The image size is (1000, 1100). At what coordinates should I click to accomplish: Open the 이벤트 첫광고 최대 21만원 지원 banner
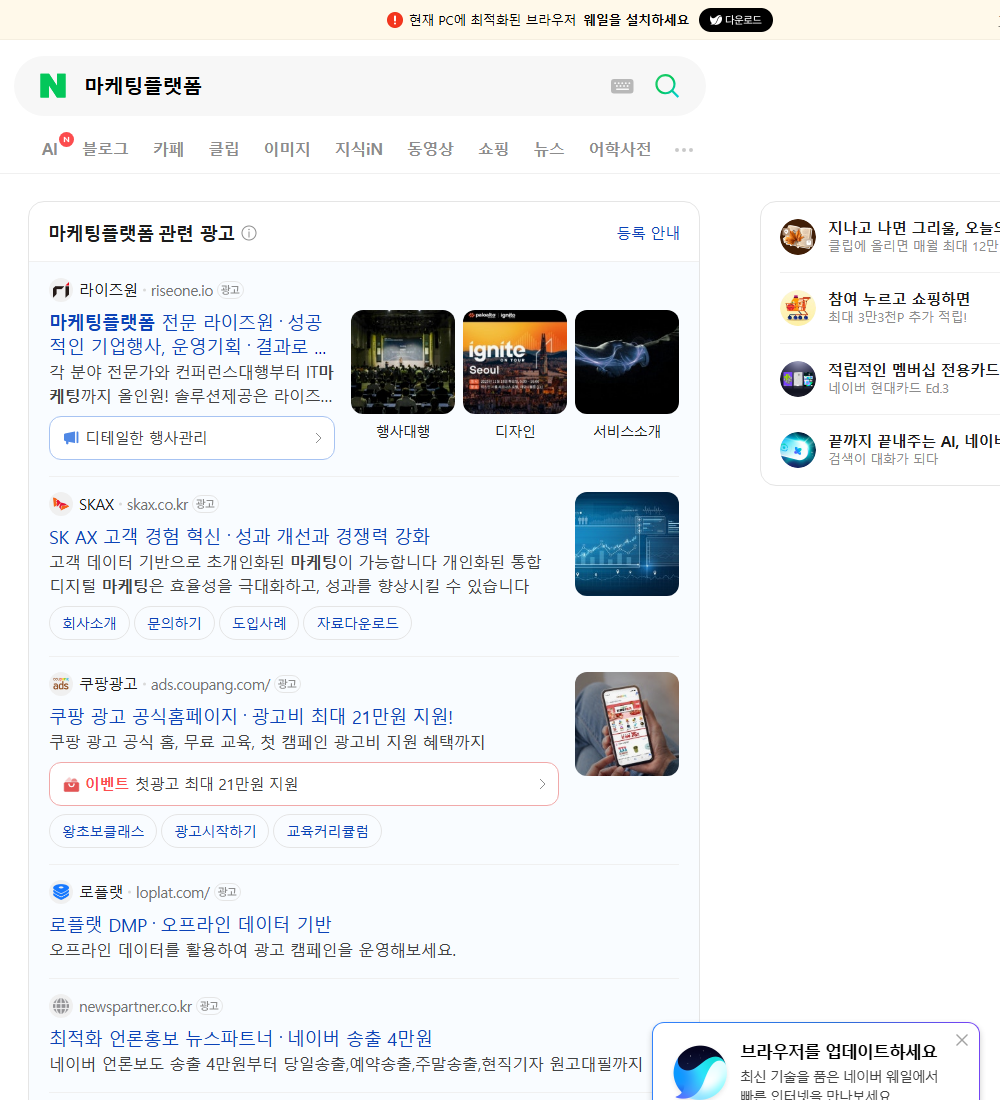click(x=304, y=784)
